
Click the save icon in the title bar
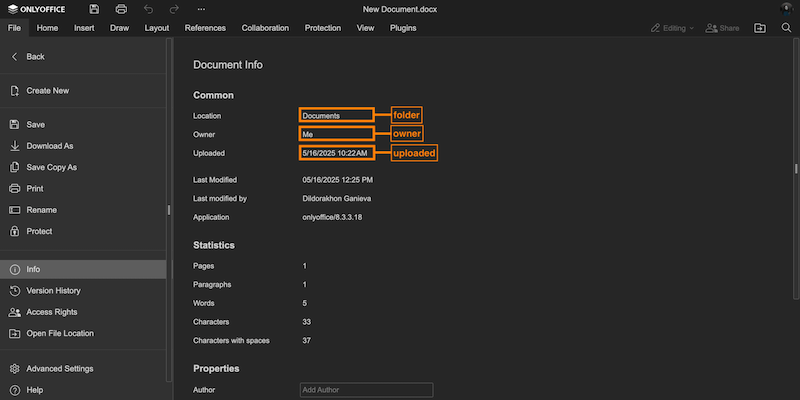point(94,9)
